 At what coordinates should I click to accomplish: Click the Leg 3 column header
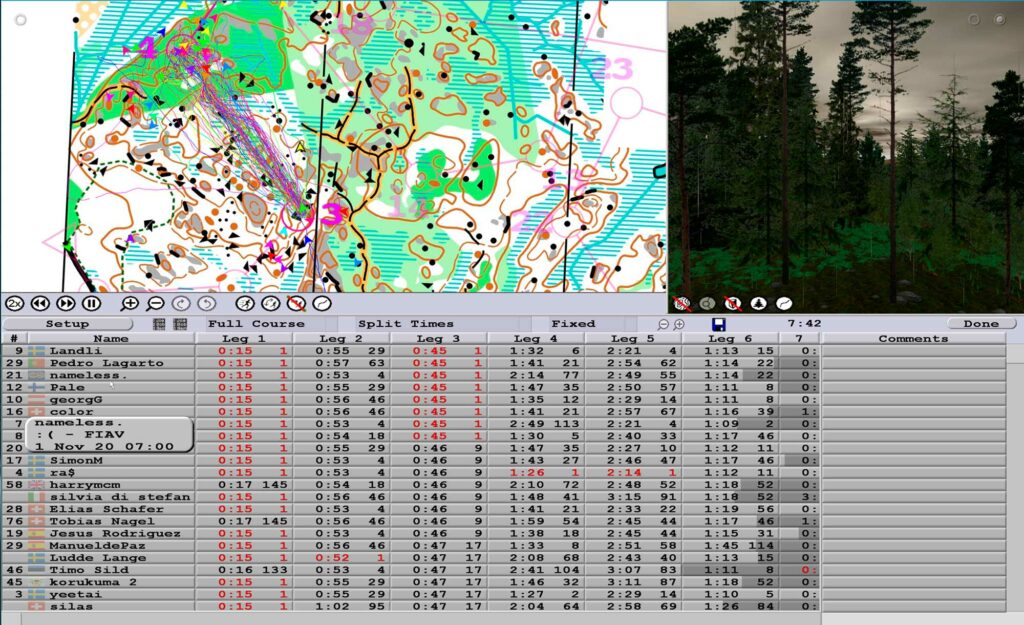[x=438, y=338]
